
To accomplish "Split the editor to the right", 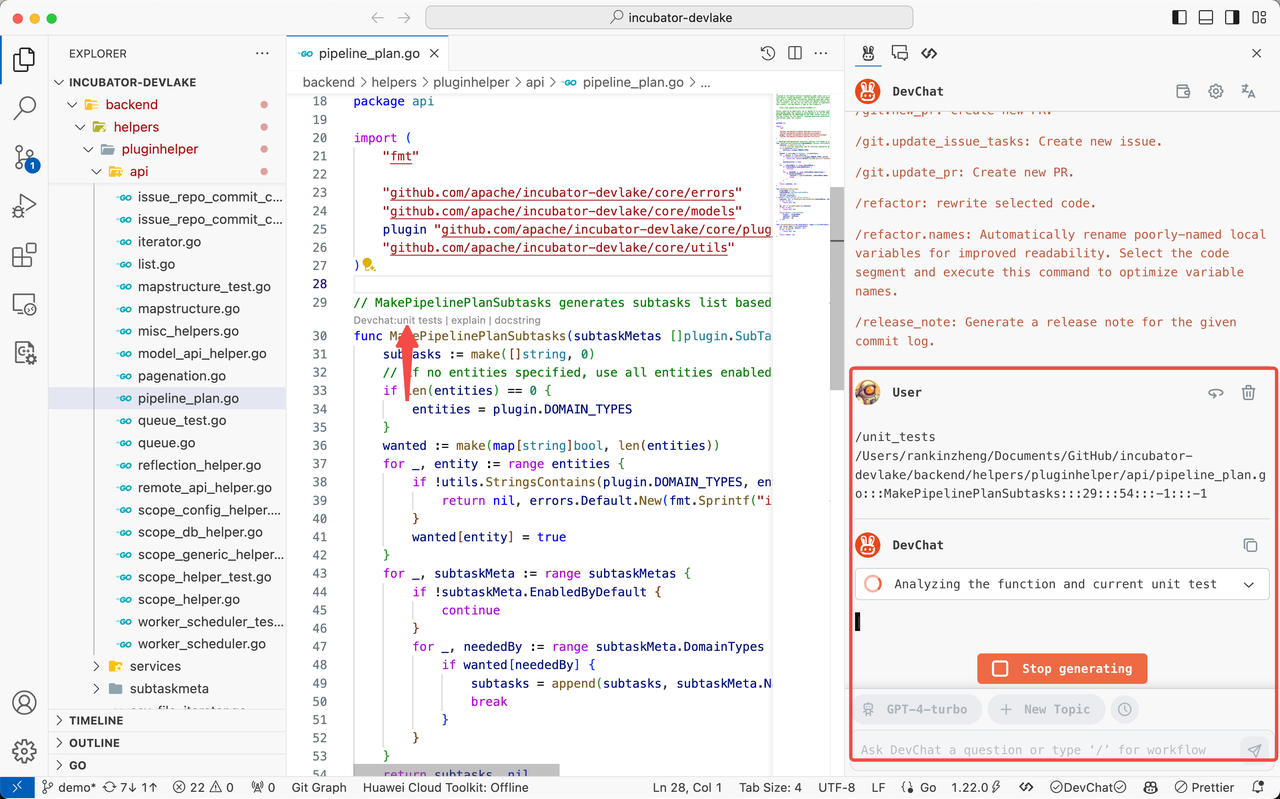I will coord(795,54).
